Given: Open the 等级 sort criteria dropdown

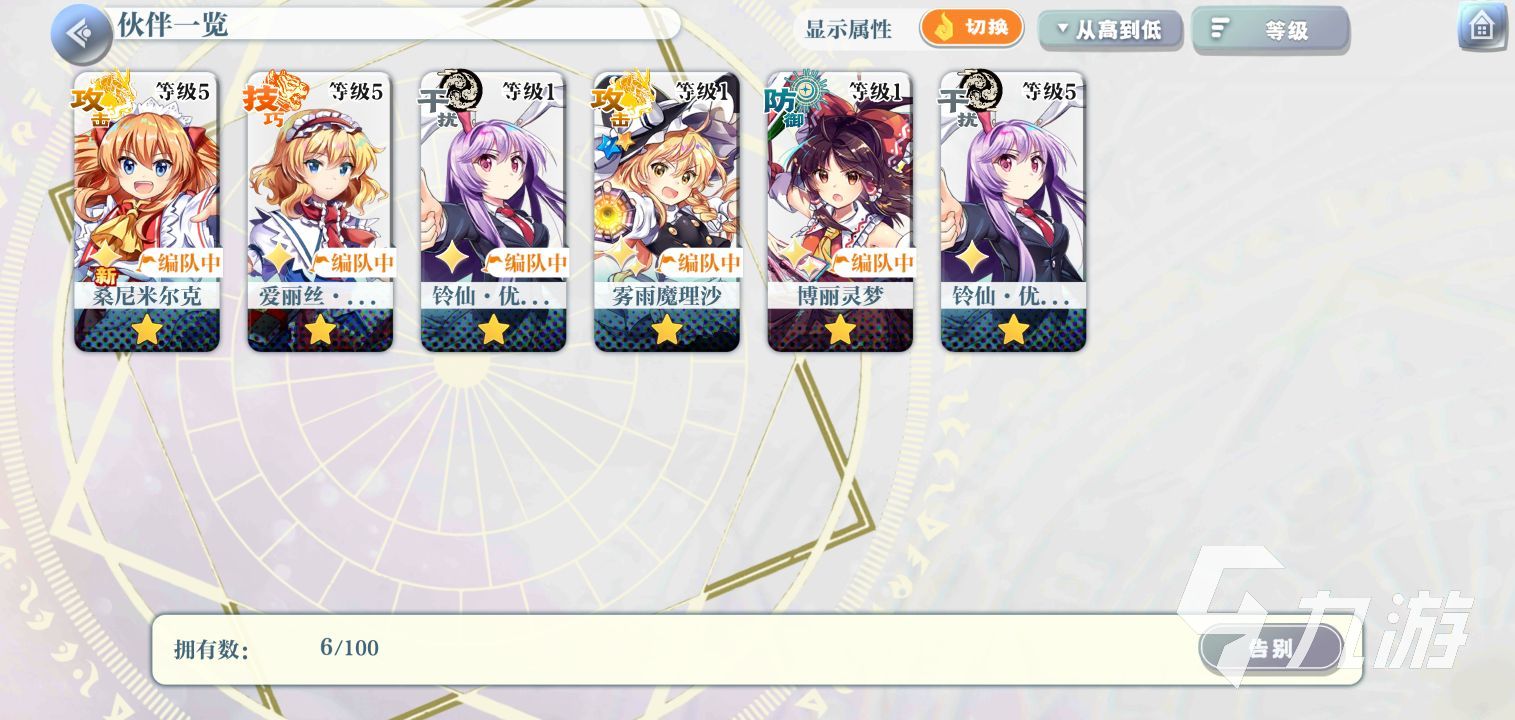Looking at the screenshot, I should (1270, 30).
